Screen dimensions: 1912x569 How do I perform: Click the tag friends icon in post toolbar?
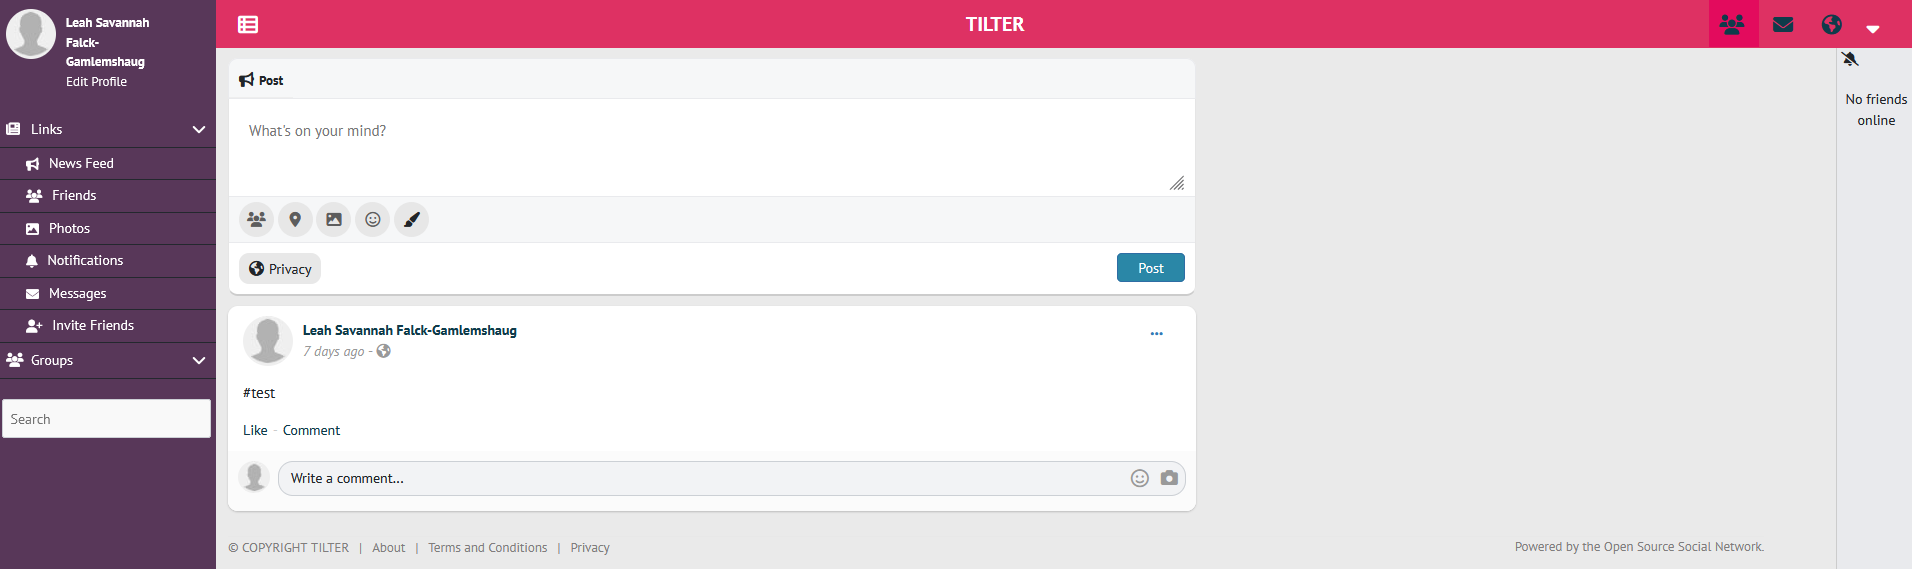click(x=257, y=220)
